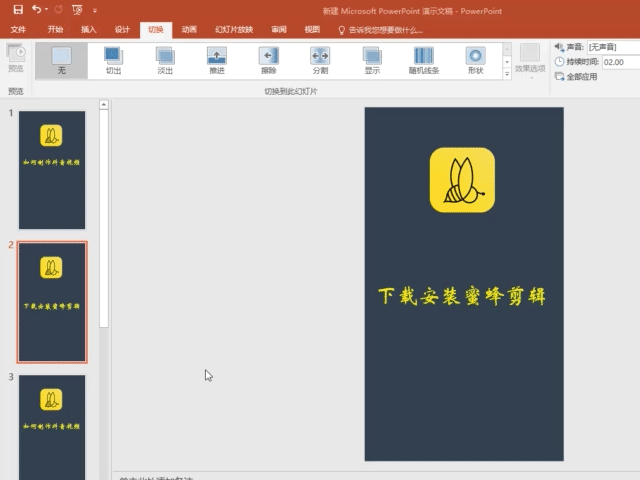Switch to the 动画 ribbon tab

(x=189, y=29)
